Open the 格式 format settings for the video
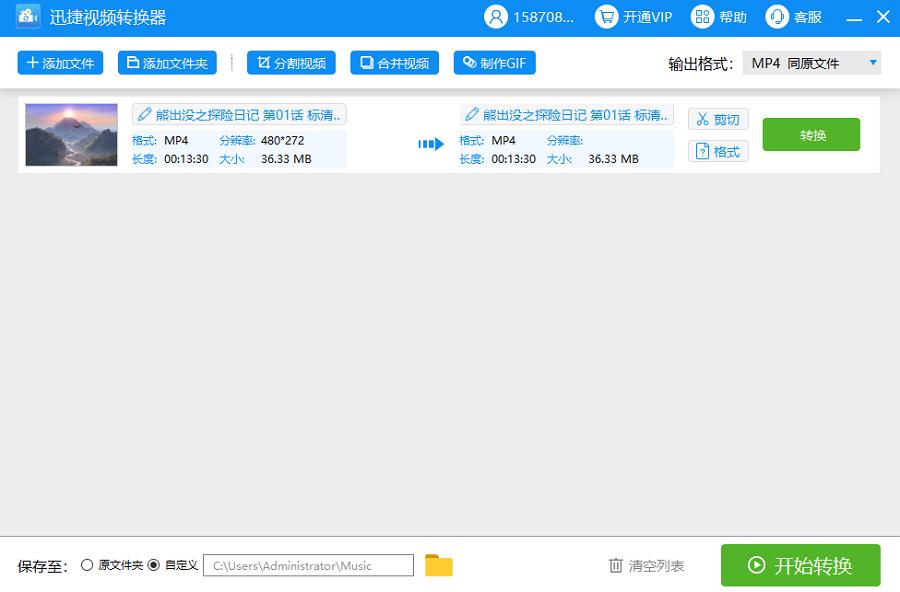Screen dimensions: 900x592 (x=718, y=150)
